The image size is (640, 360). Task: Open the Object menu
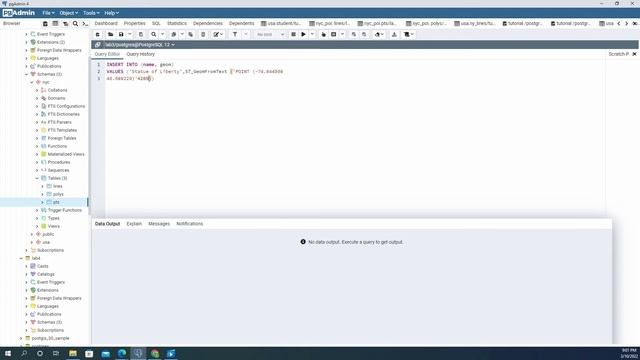coord(68,13)
